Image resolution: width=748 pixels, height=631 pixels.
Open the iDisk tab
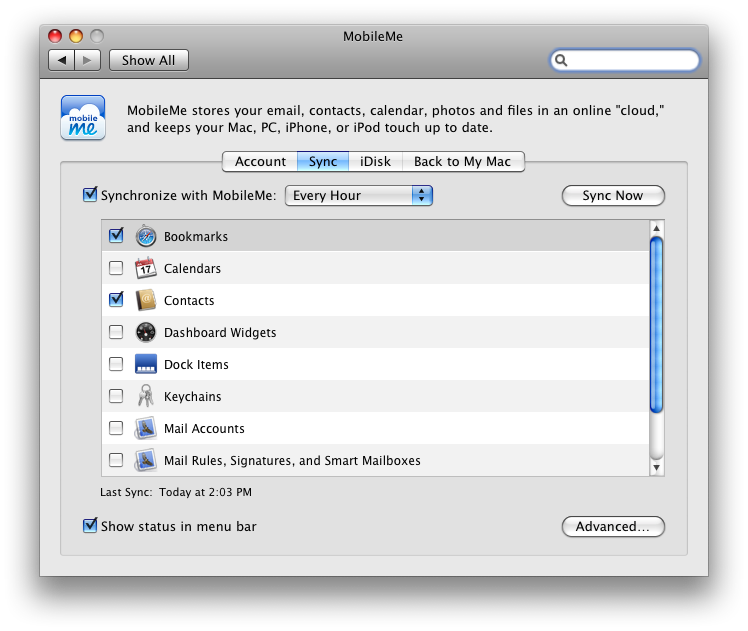pos(375,161)
